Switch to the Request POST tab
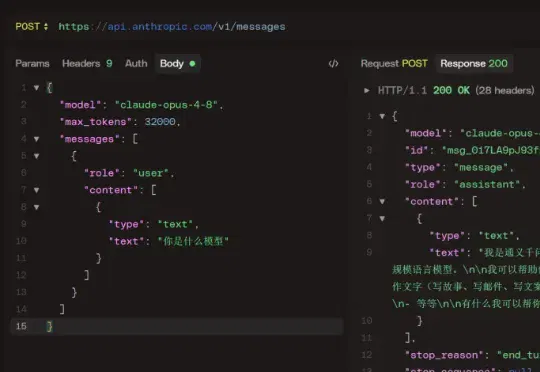540x372 pixels. pos(394,63)
